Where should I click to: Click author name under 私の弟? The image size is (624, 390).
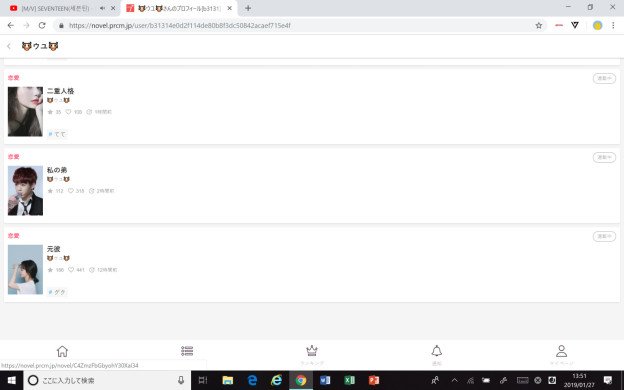click(58, 179)
